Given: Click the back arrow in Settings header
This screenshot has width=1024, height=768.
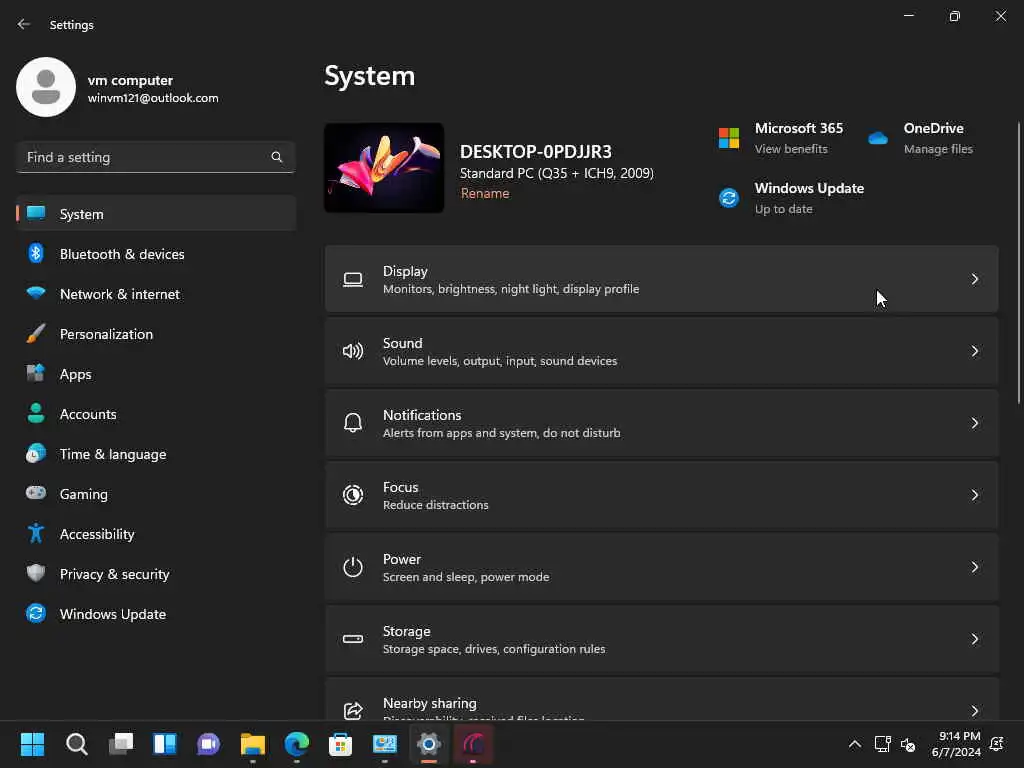Looking at the screenshot, I should (x=24, y=24).
